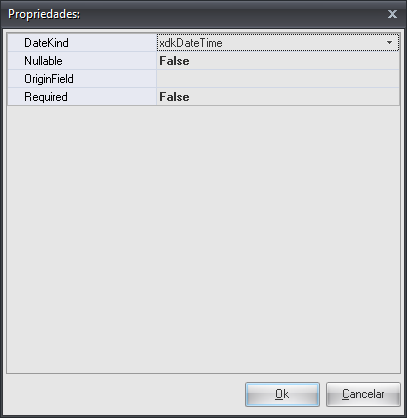Click the empty OriginField value field

click(x=278, y=79)
